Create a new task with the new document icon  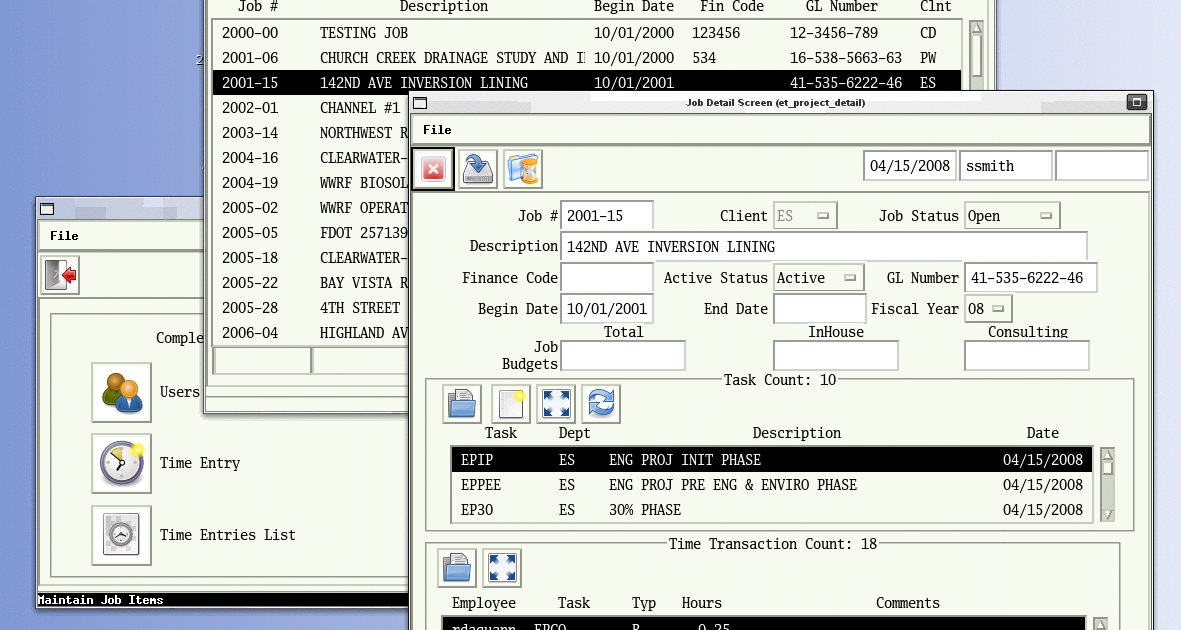pyautogui.click(x=509, y=403)
